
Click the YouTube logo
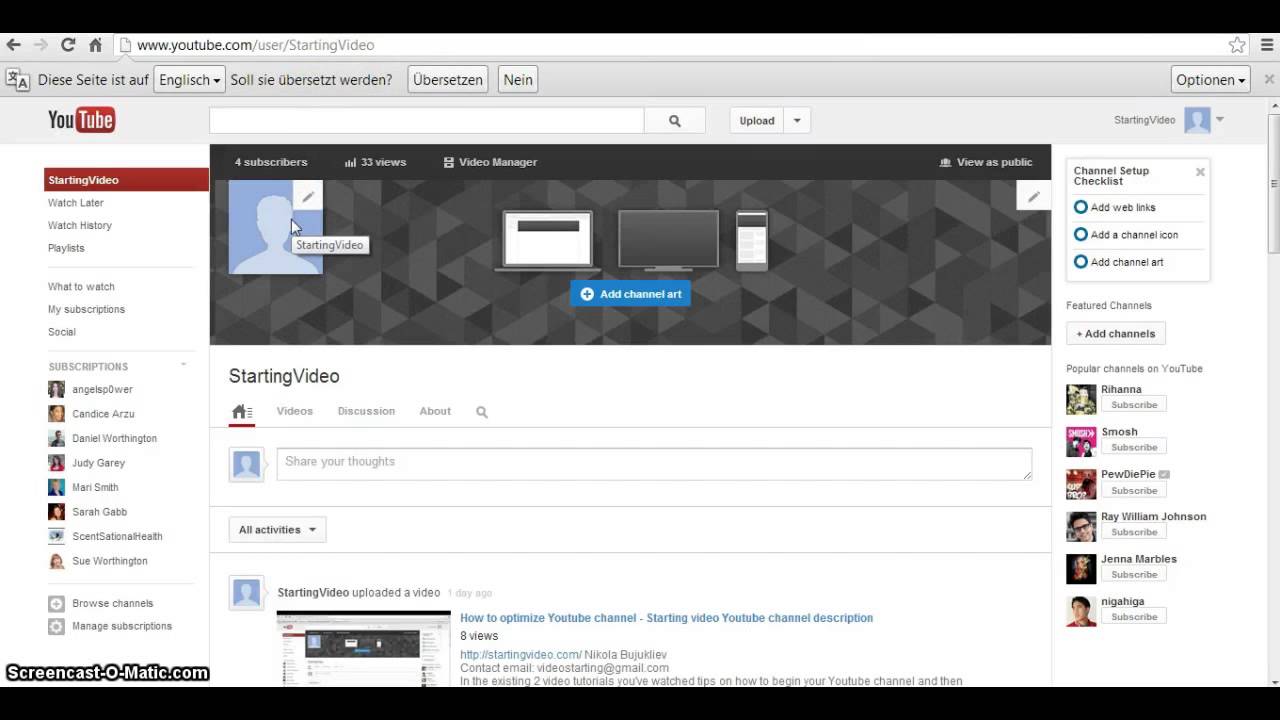(80, 119)
